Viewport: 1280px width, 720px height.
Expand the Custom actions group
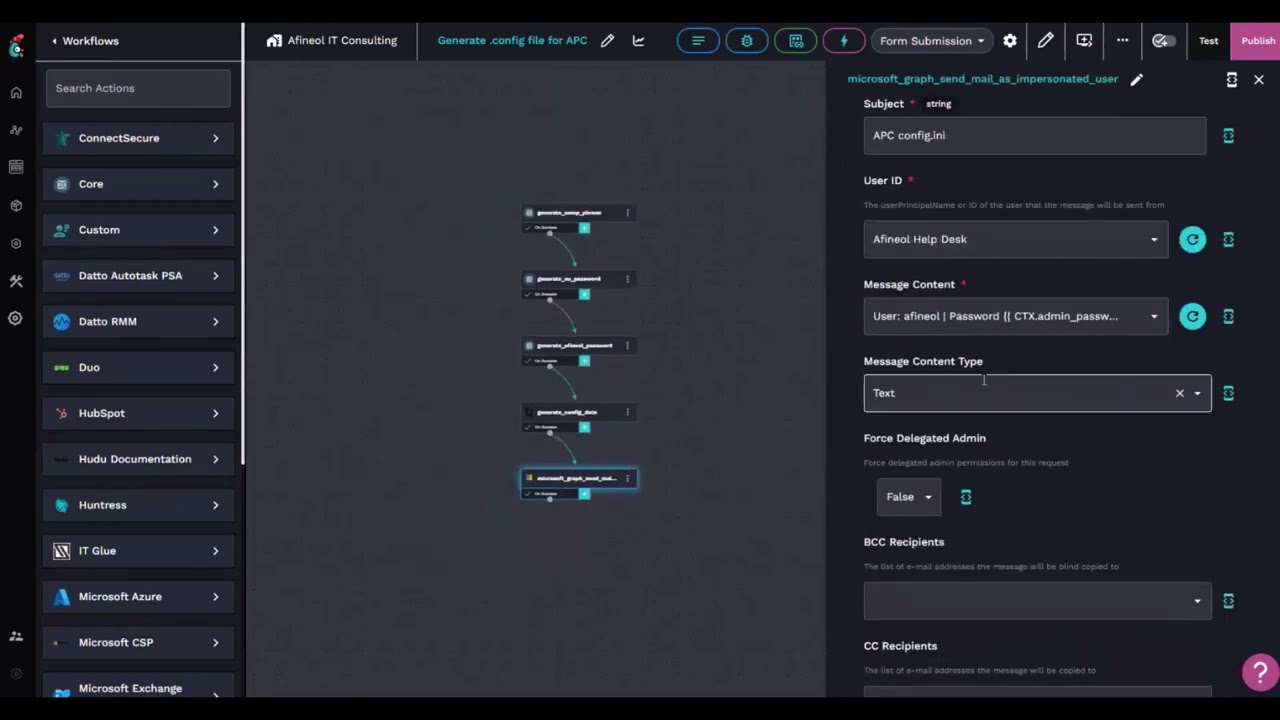[138, 230]
